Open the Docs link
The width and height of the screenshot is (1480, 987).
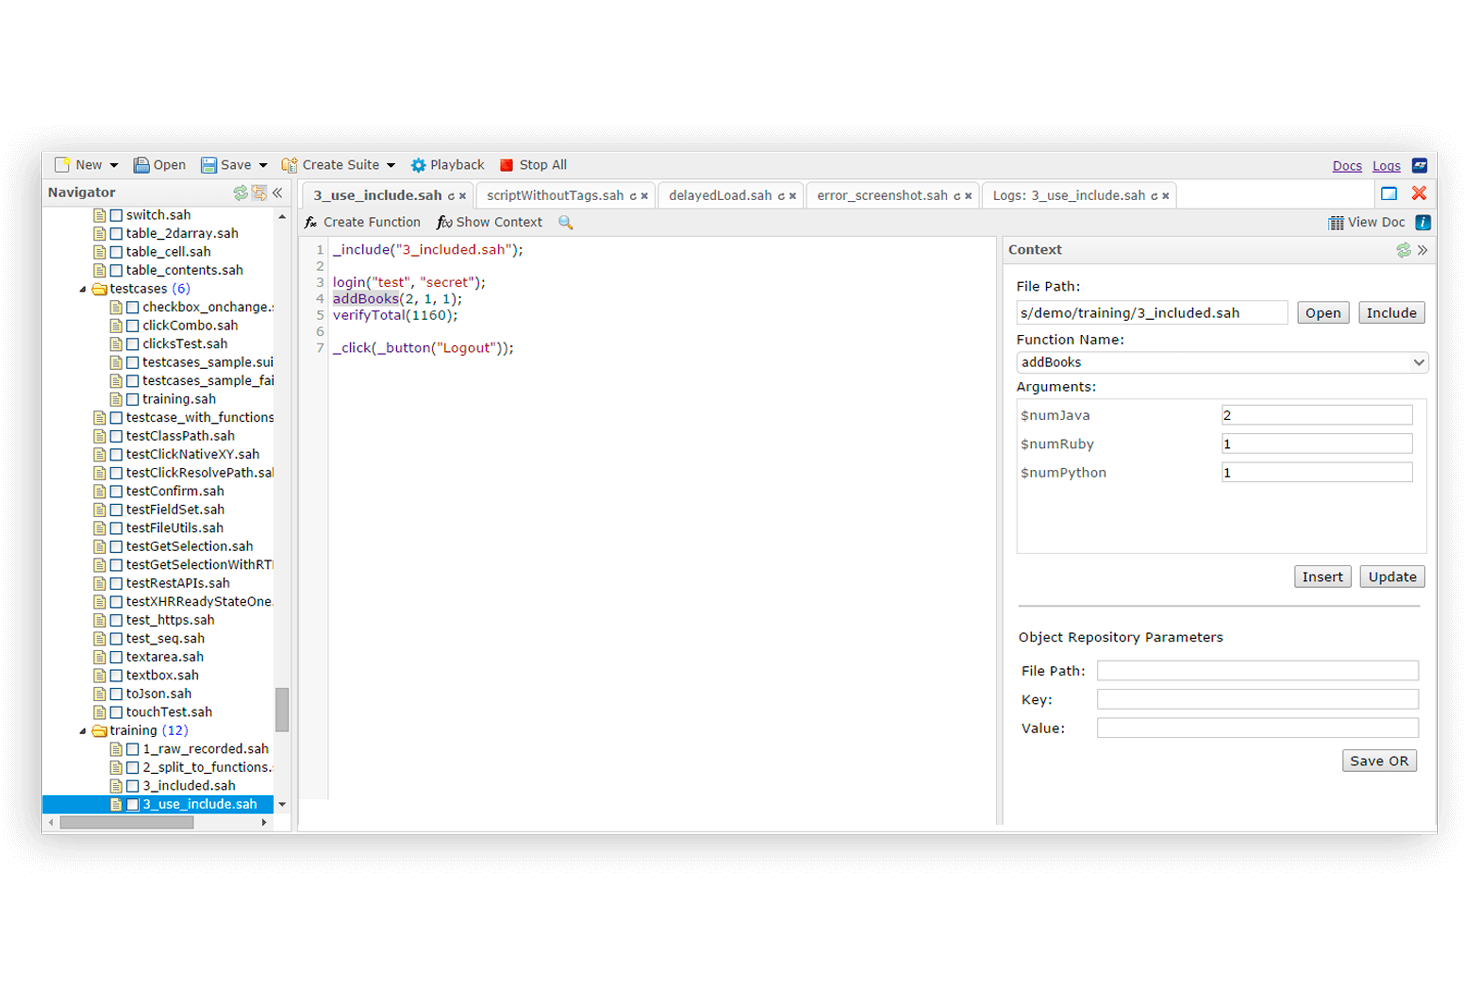pos(1347,165)
